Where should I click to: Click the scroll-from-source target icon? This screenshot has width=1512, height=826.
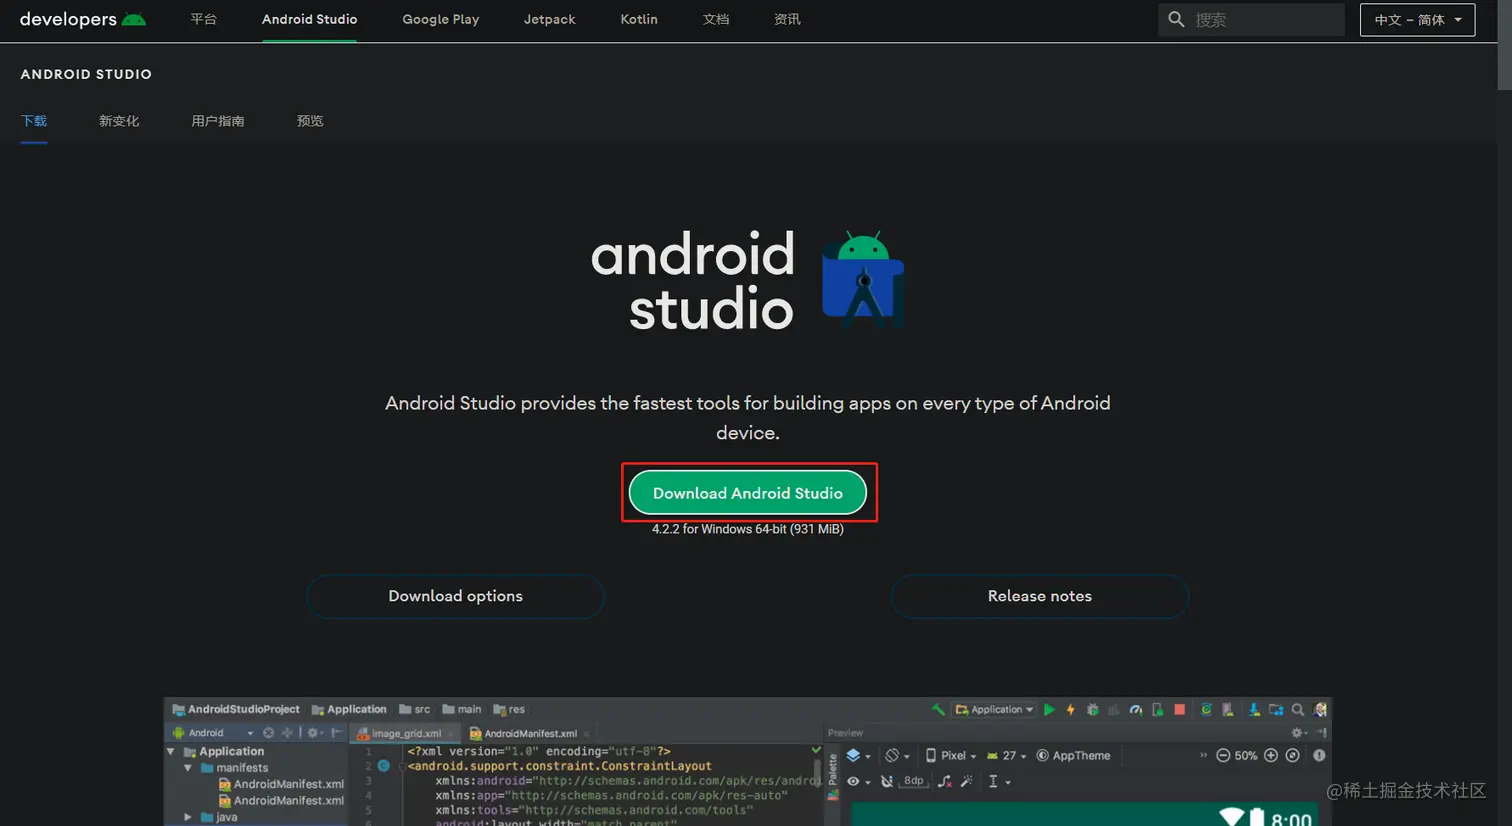[x=268, y=733]
